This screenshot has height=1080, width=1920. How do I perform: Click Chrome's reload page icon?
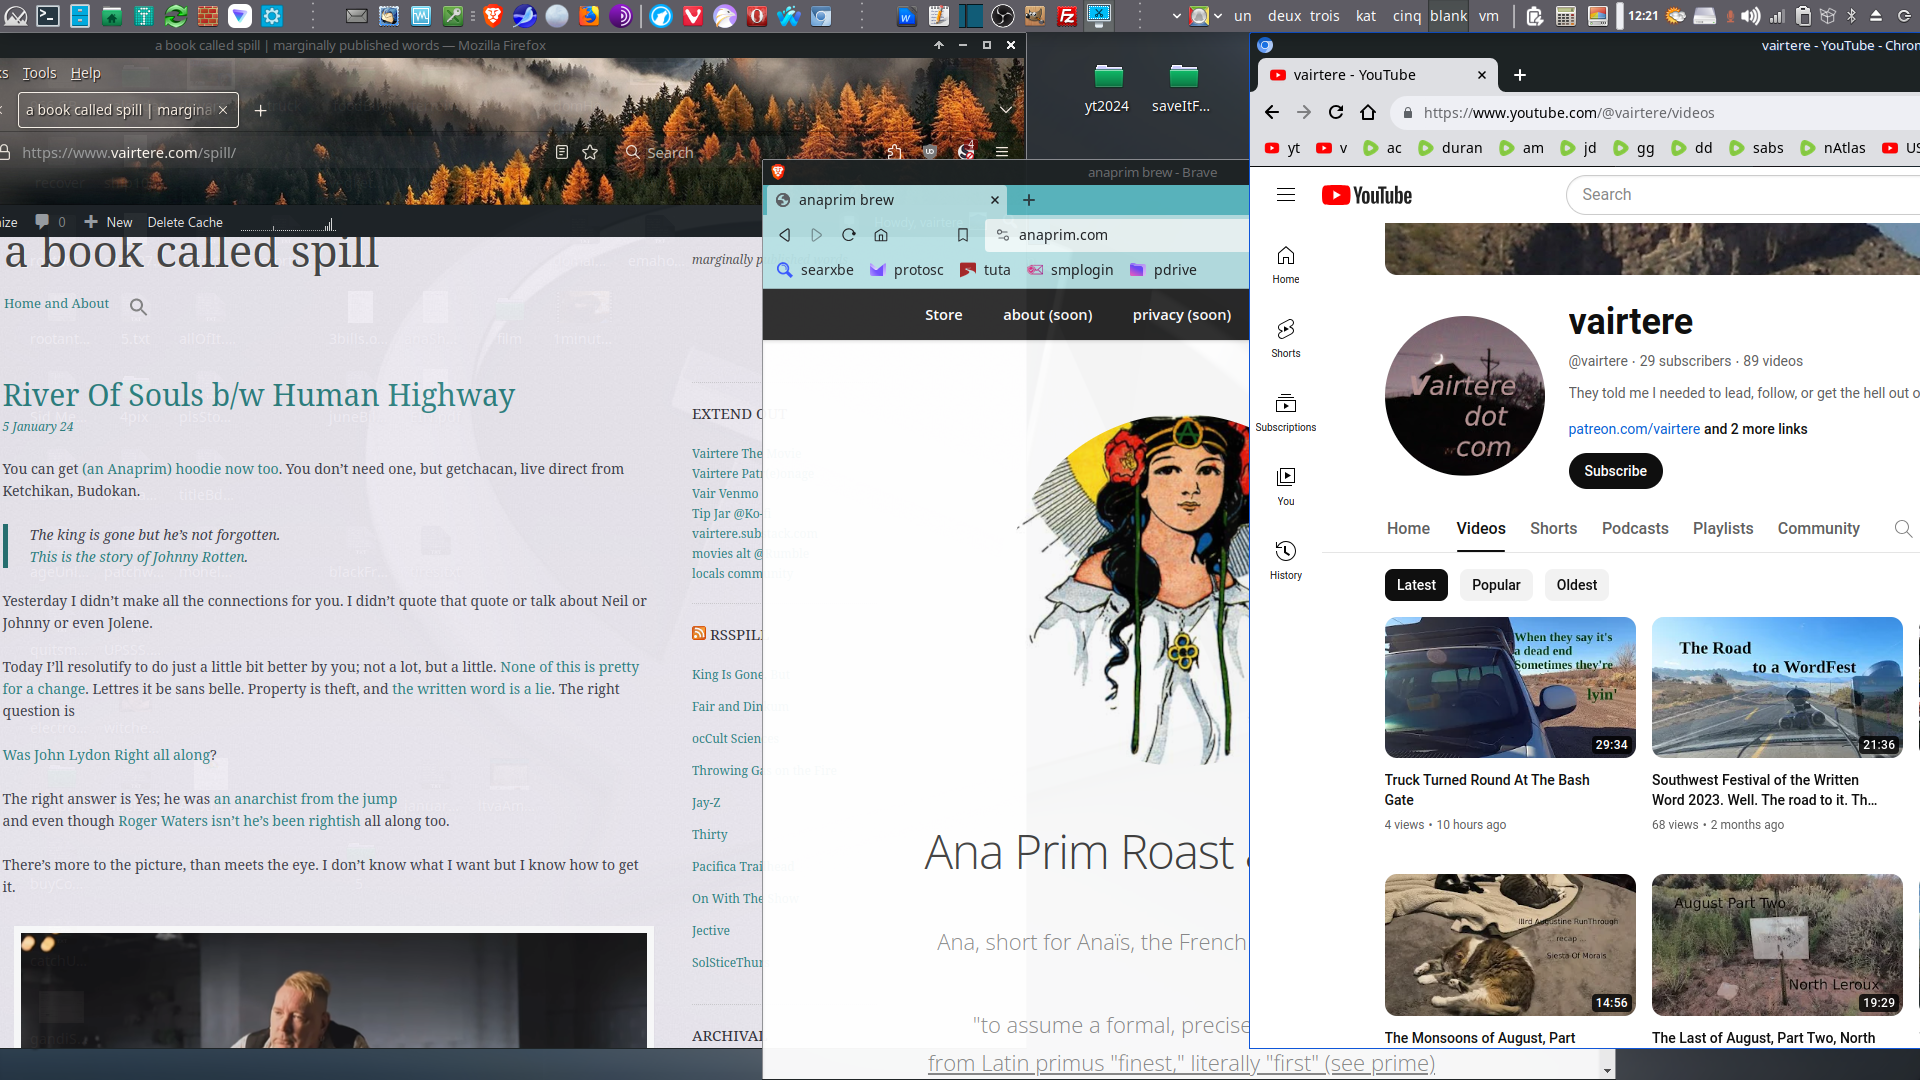(x=1336, y=113)
